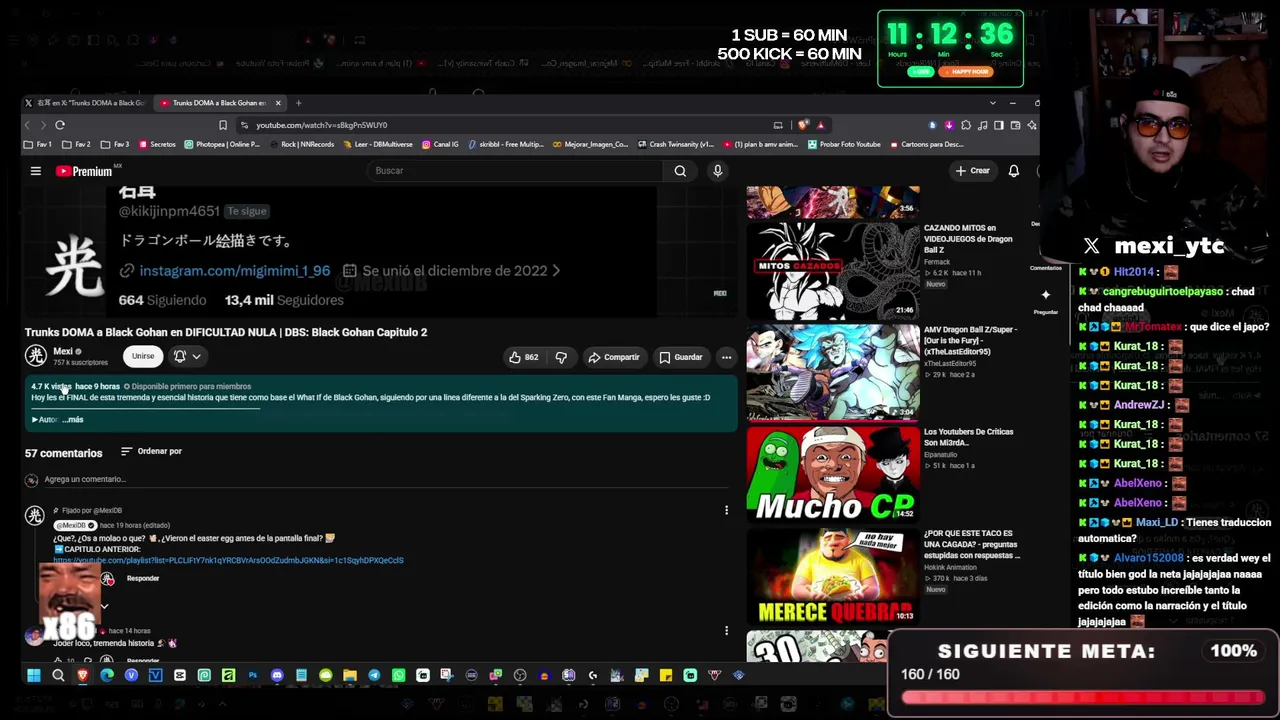This screenshot has height=720, width=1280.
Task: Open 'Probar Foto Youtube' bookmark
Action: pyautogui.click(x=845, y=144)
